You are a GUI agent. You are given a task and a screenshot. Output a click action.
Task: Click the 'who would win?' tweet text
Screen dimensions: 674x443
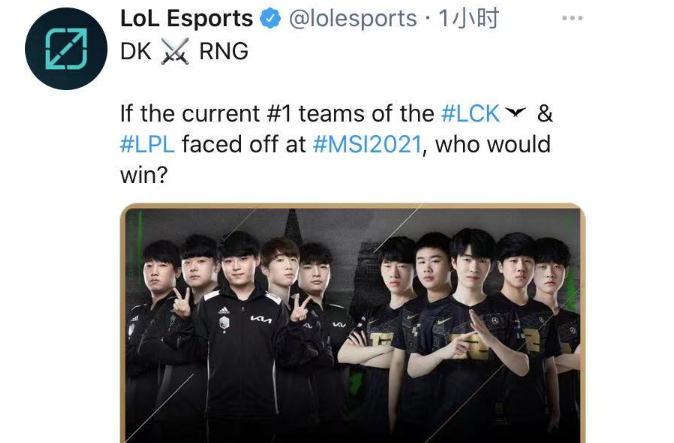coord(335,159)
